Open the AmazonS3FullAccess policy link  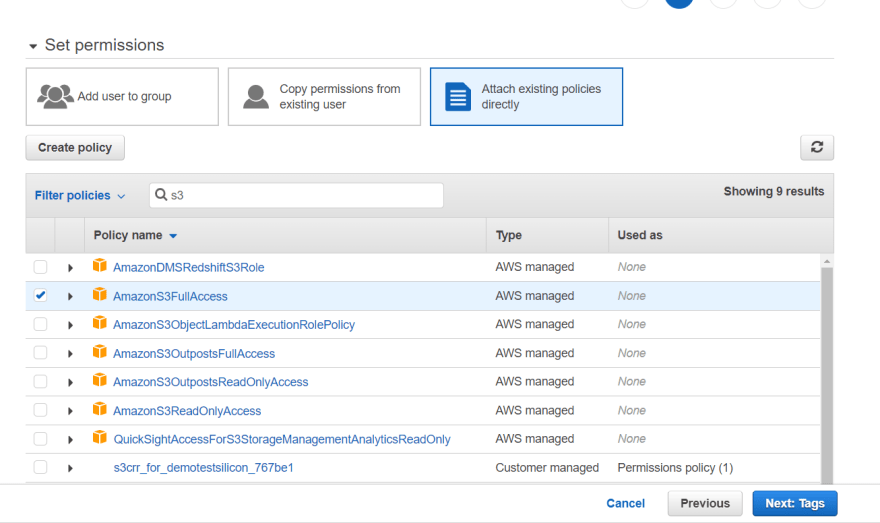170,296
